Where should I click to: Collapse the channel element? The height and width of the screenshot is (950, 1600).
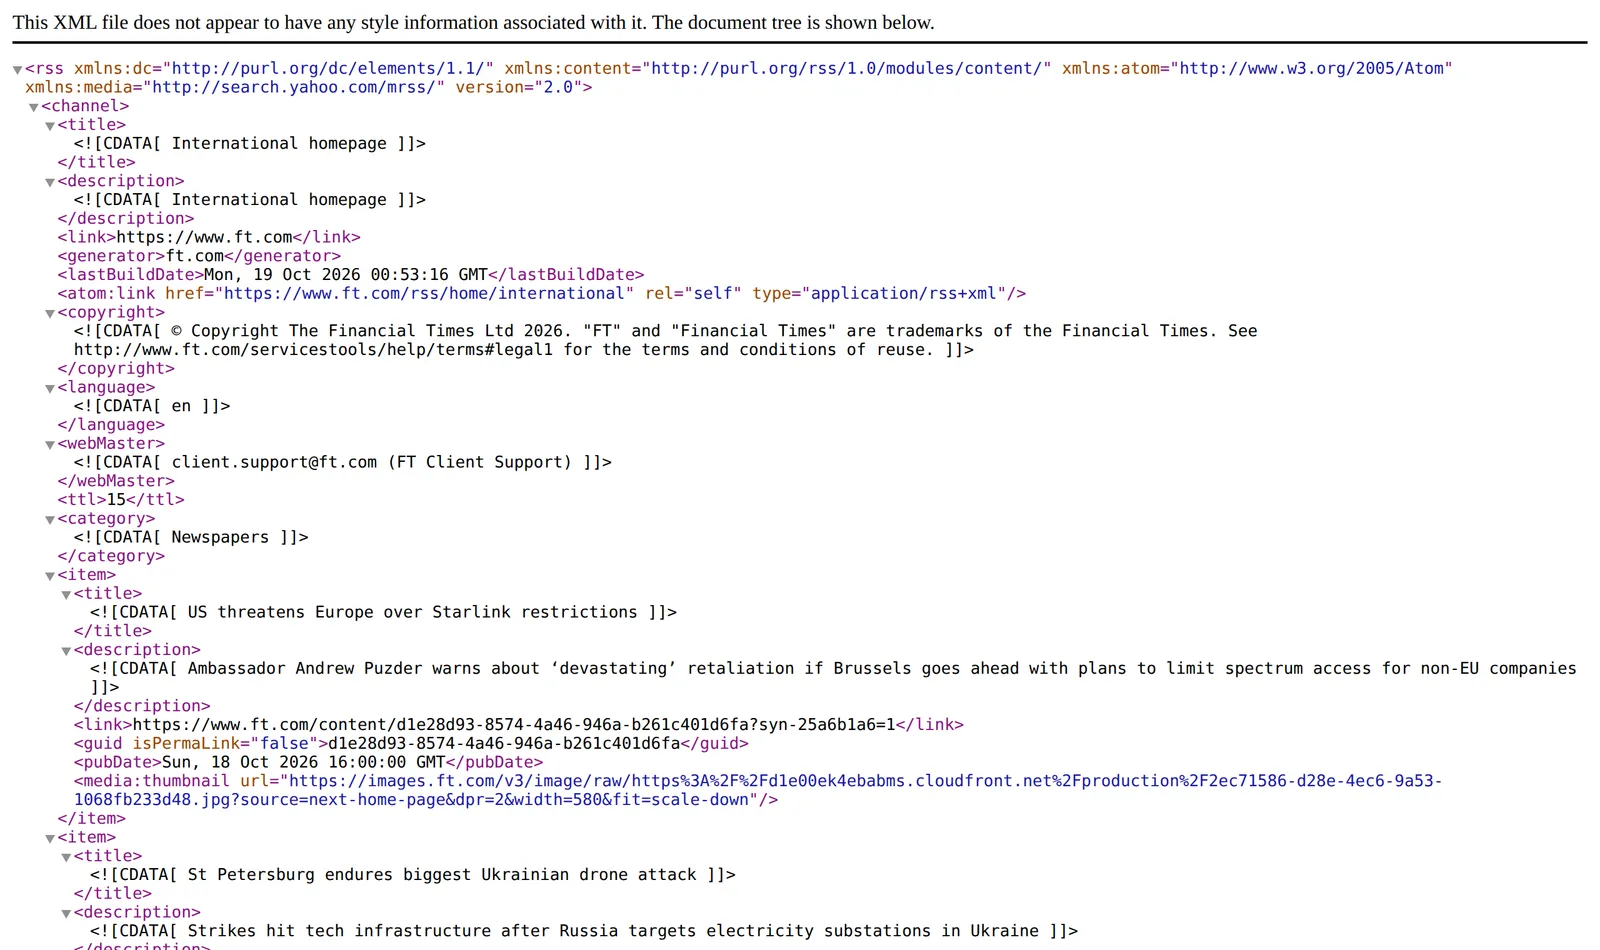pyautogui.click(x=33, y=107)
